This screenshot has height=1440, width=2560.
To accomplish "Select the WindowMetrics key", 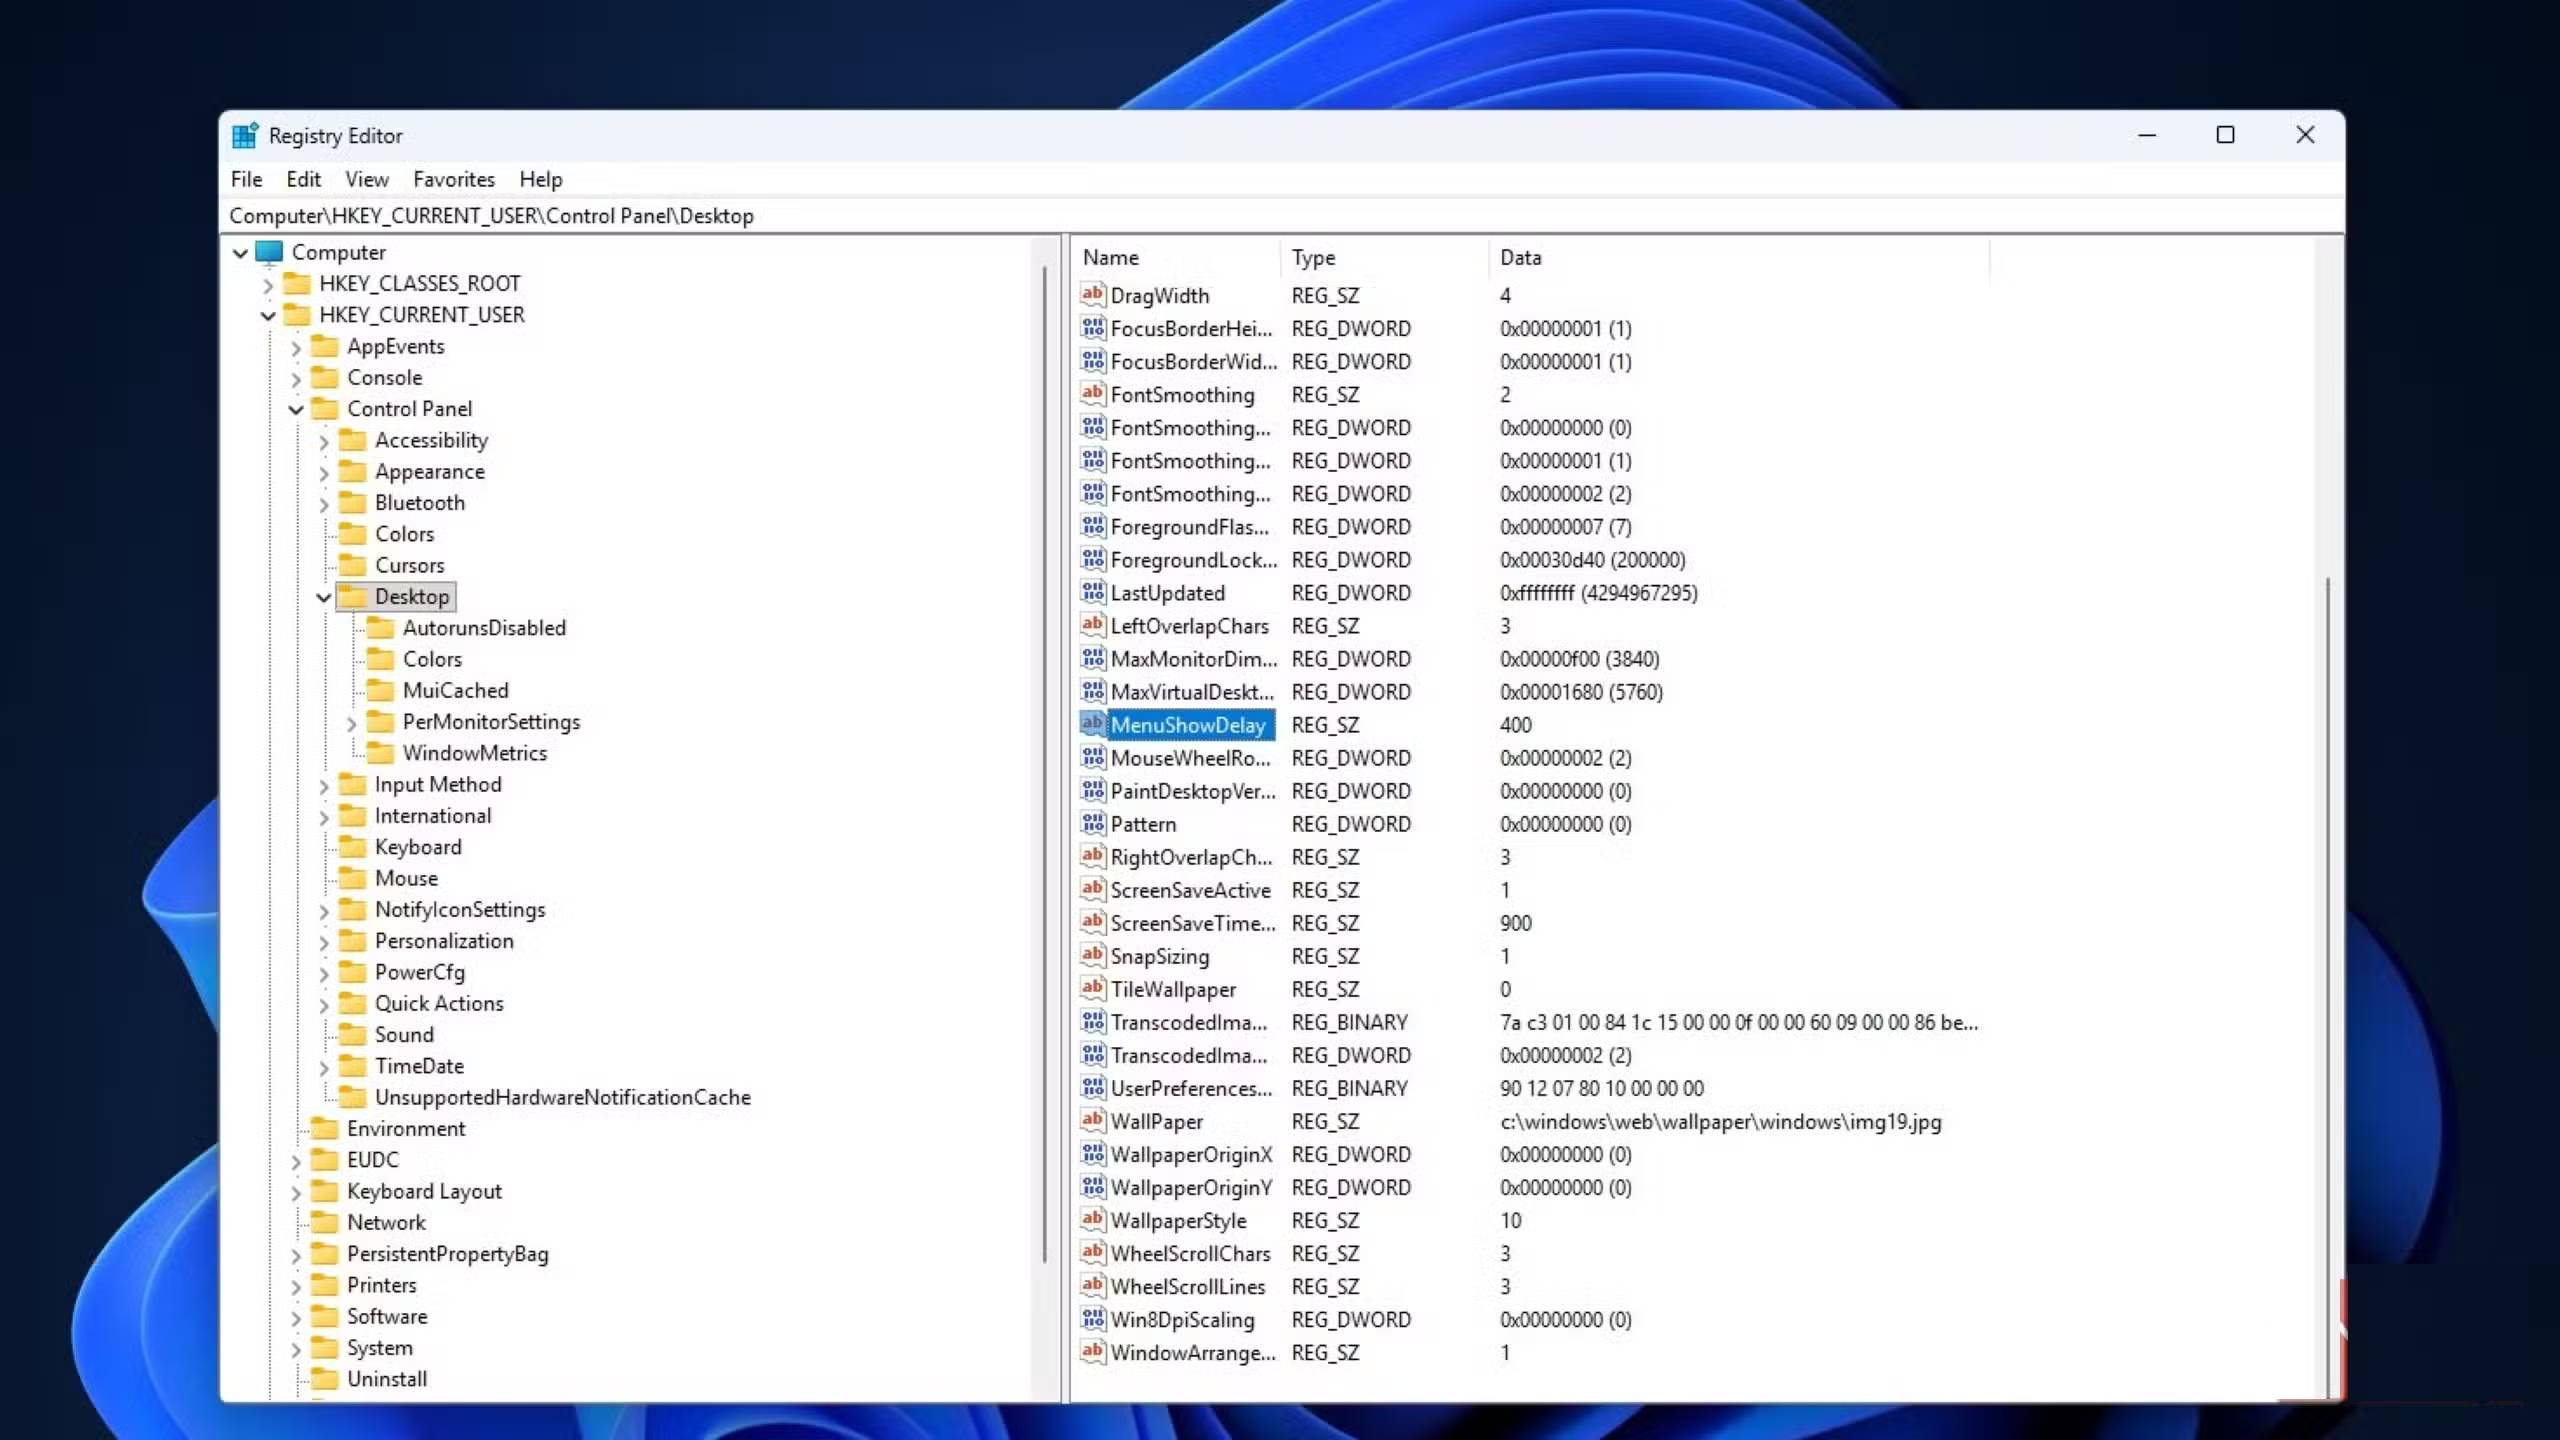I will (474, 753).
